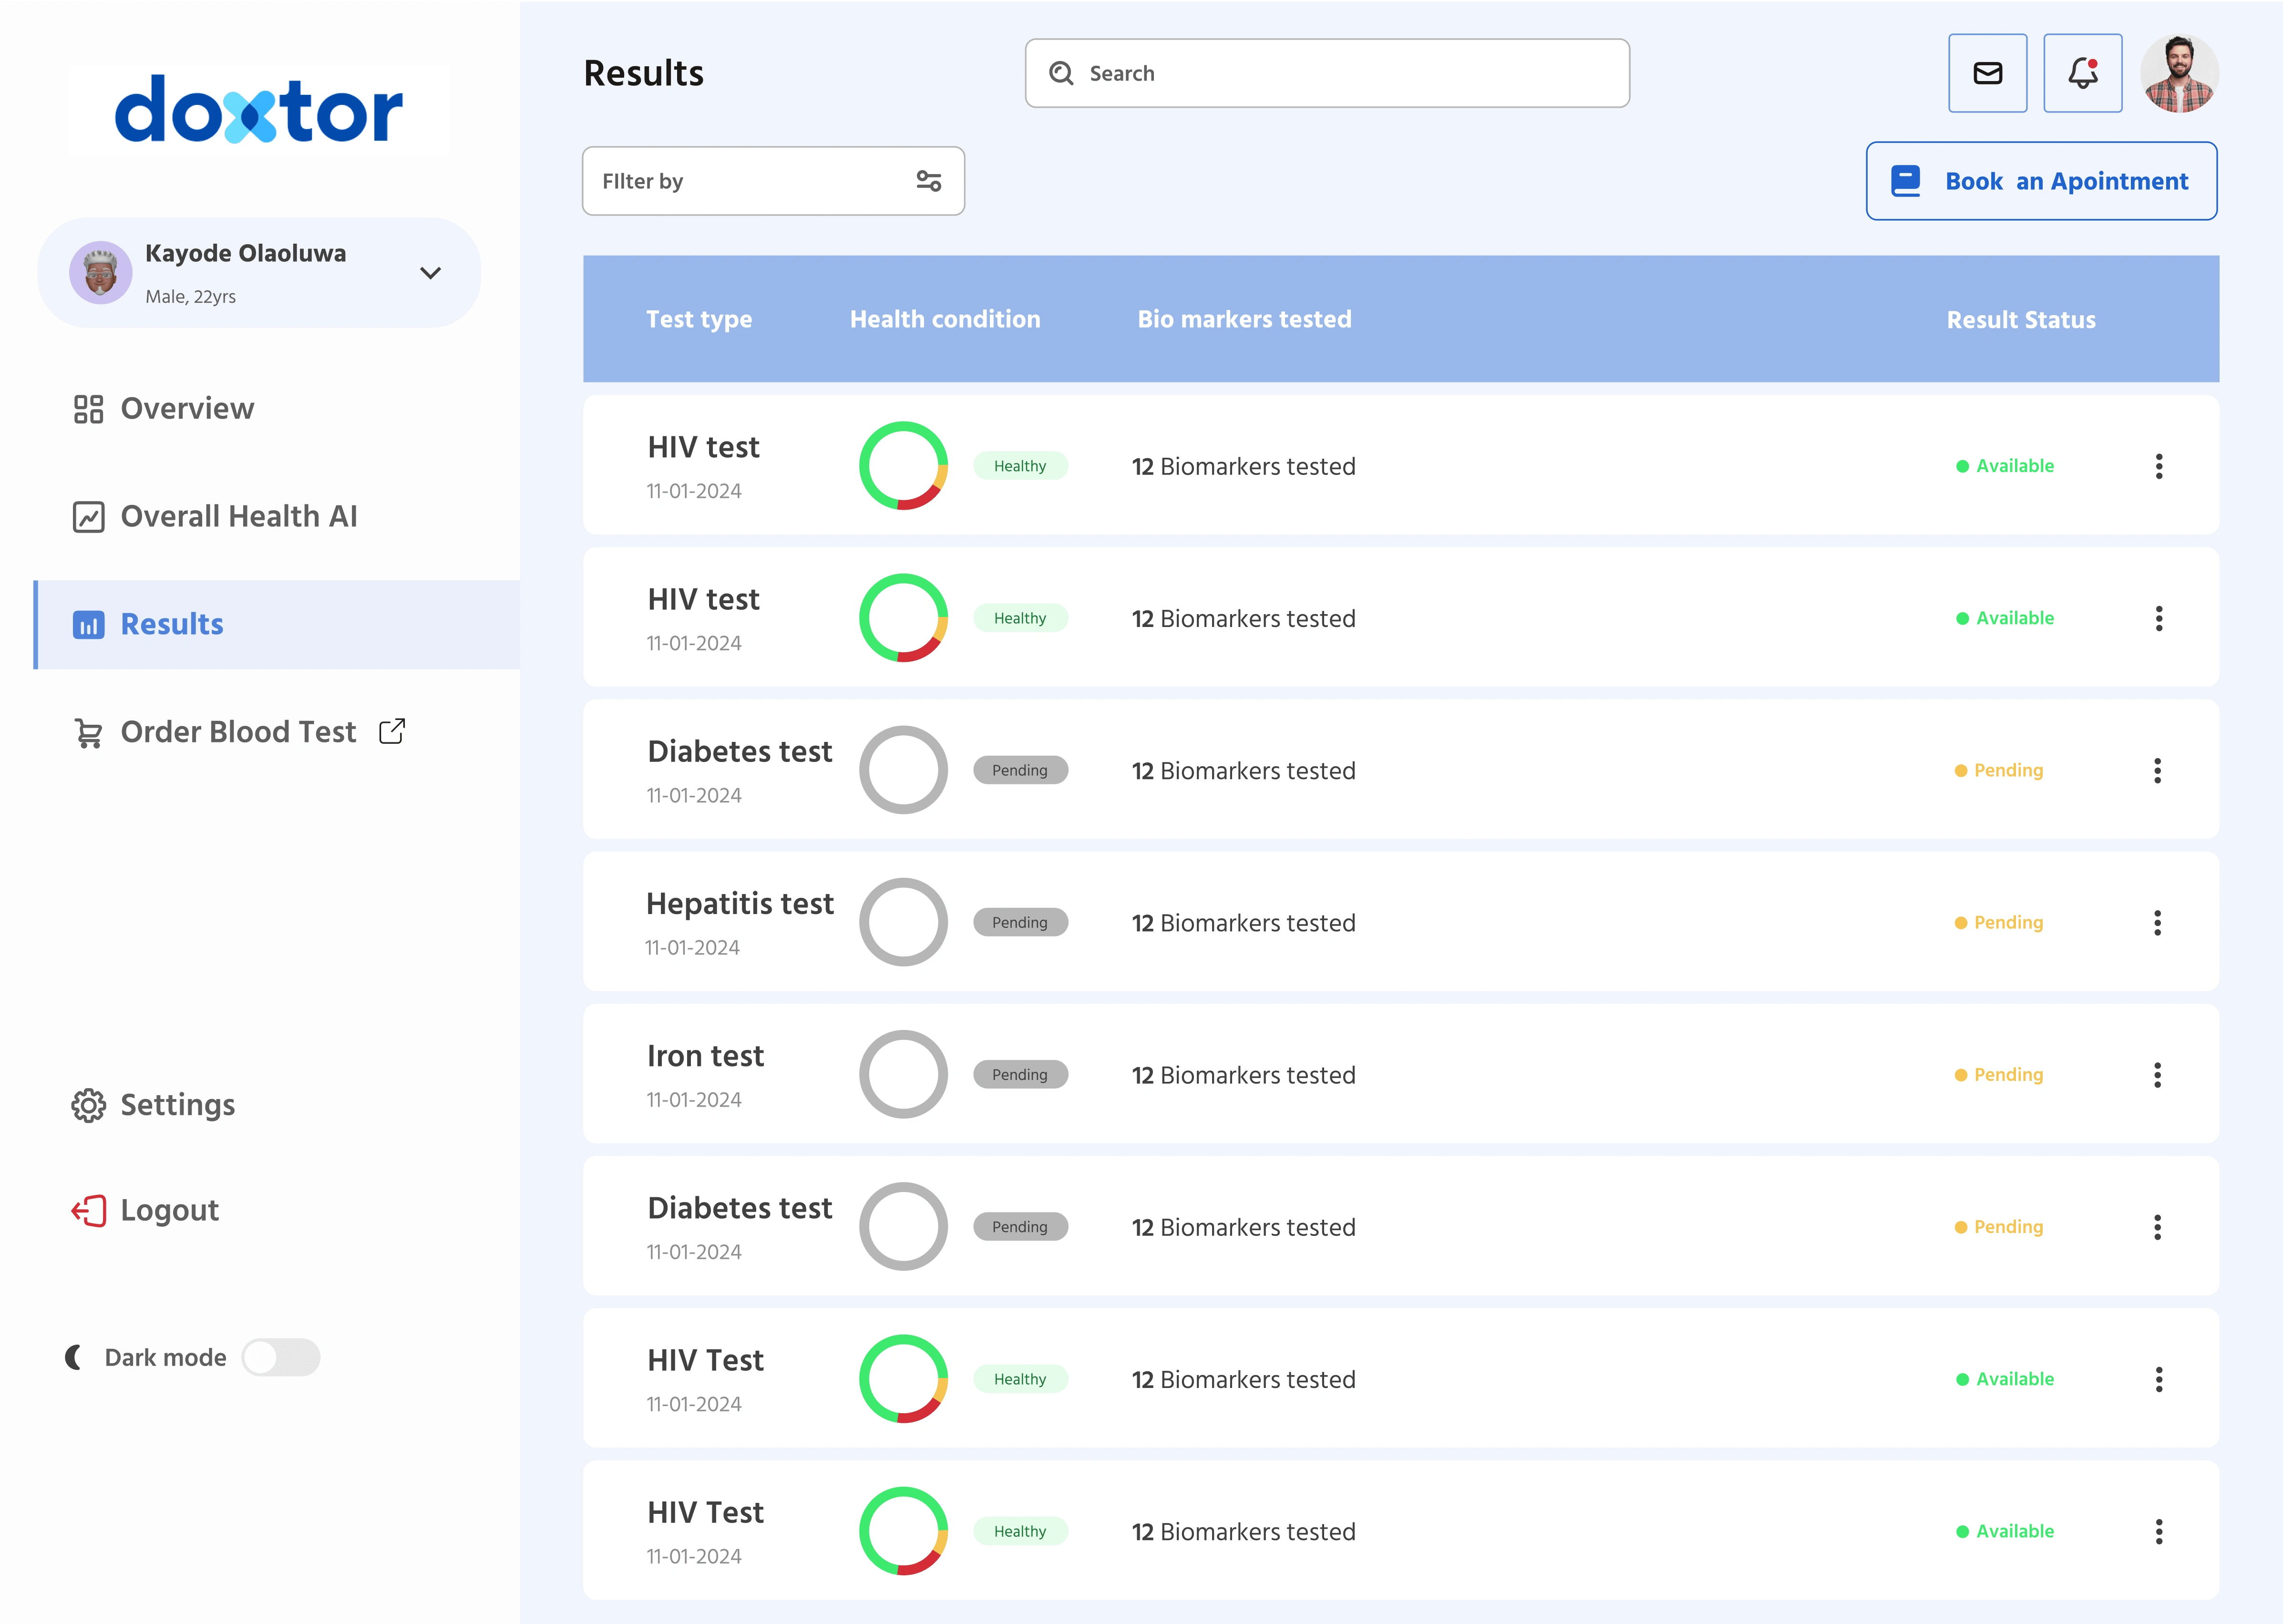Click the Settings gear icon
The width and height of the screenshot is (2283, 1624).
pos(89,1105)
